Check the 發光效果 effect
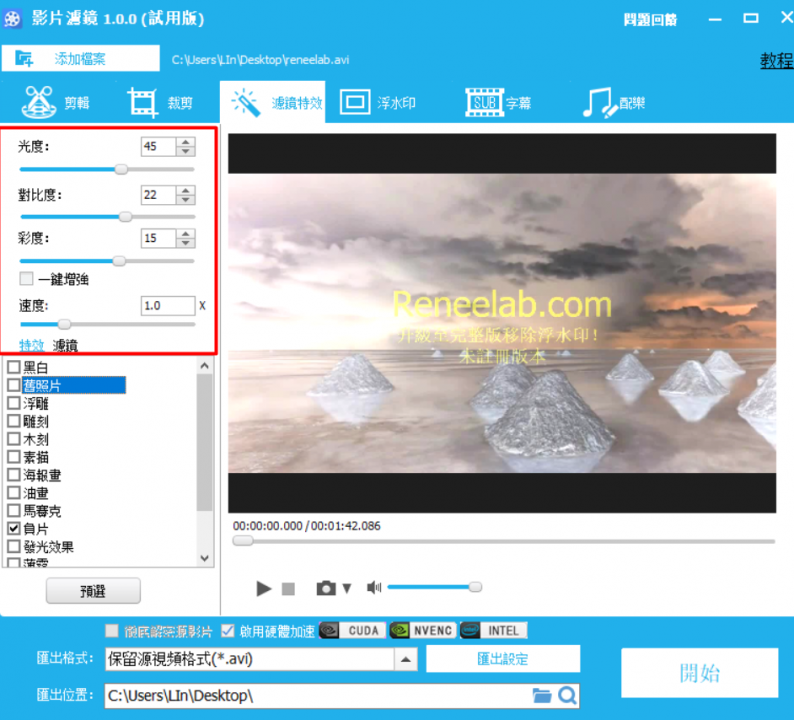794x720 pixels. [14, 546]
